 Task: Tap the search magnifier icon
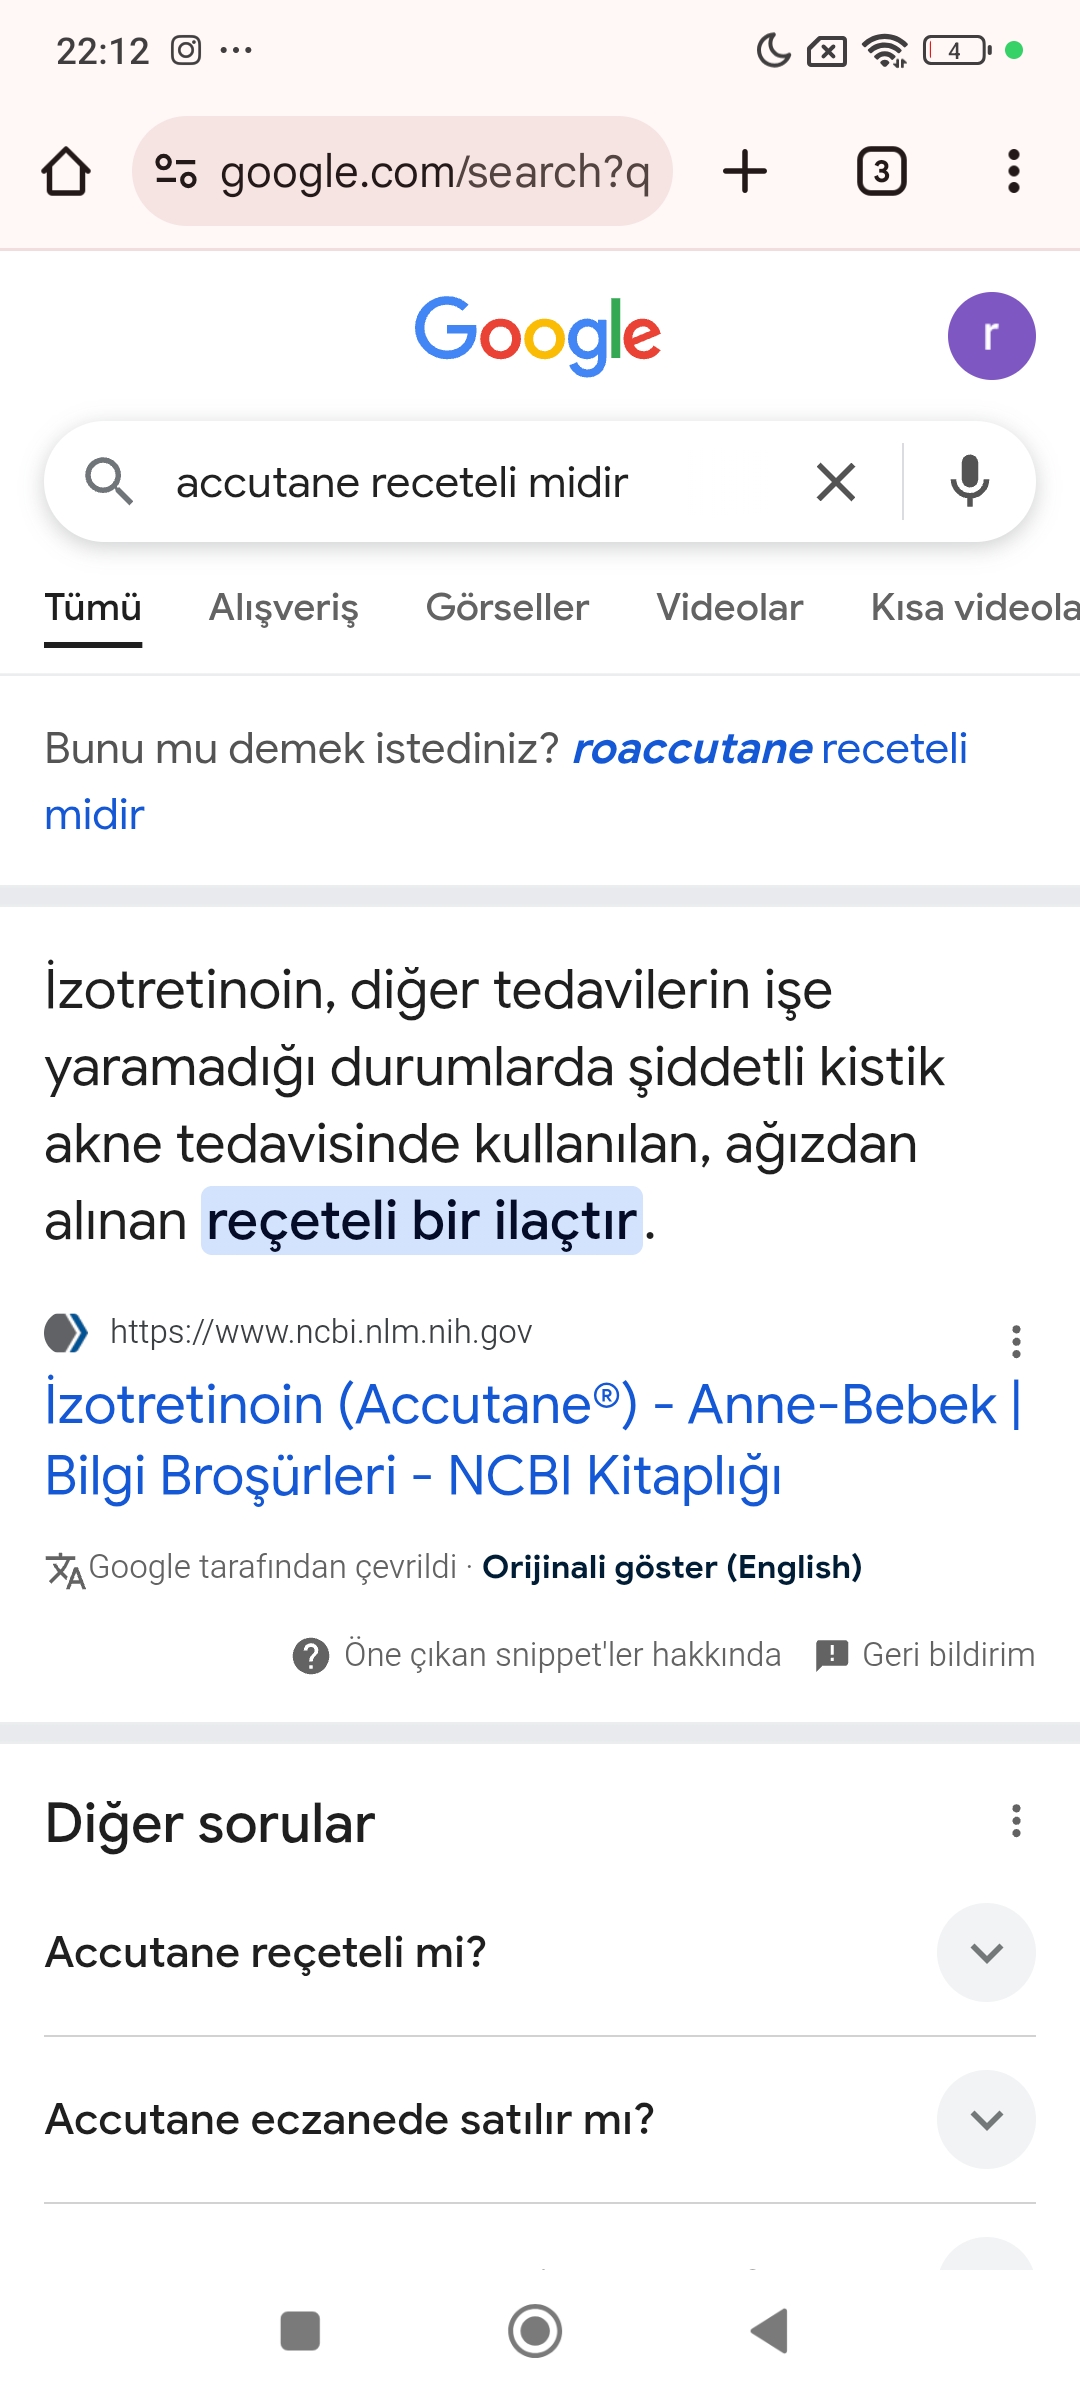108,482
